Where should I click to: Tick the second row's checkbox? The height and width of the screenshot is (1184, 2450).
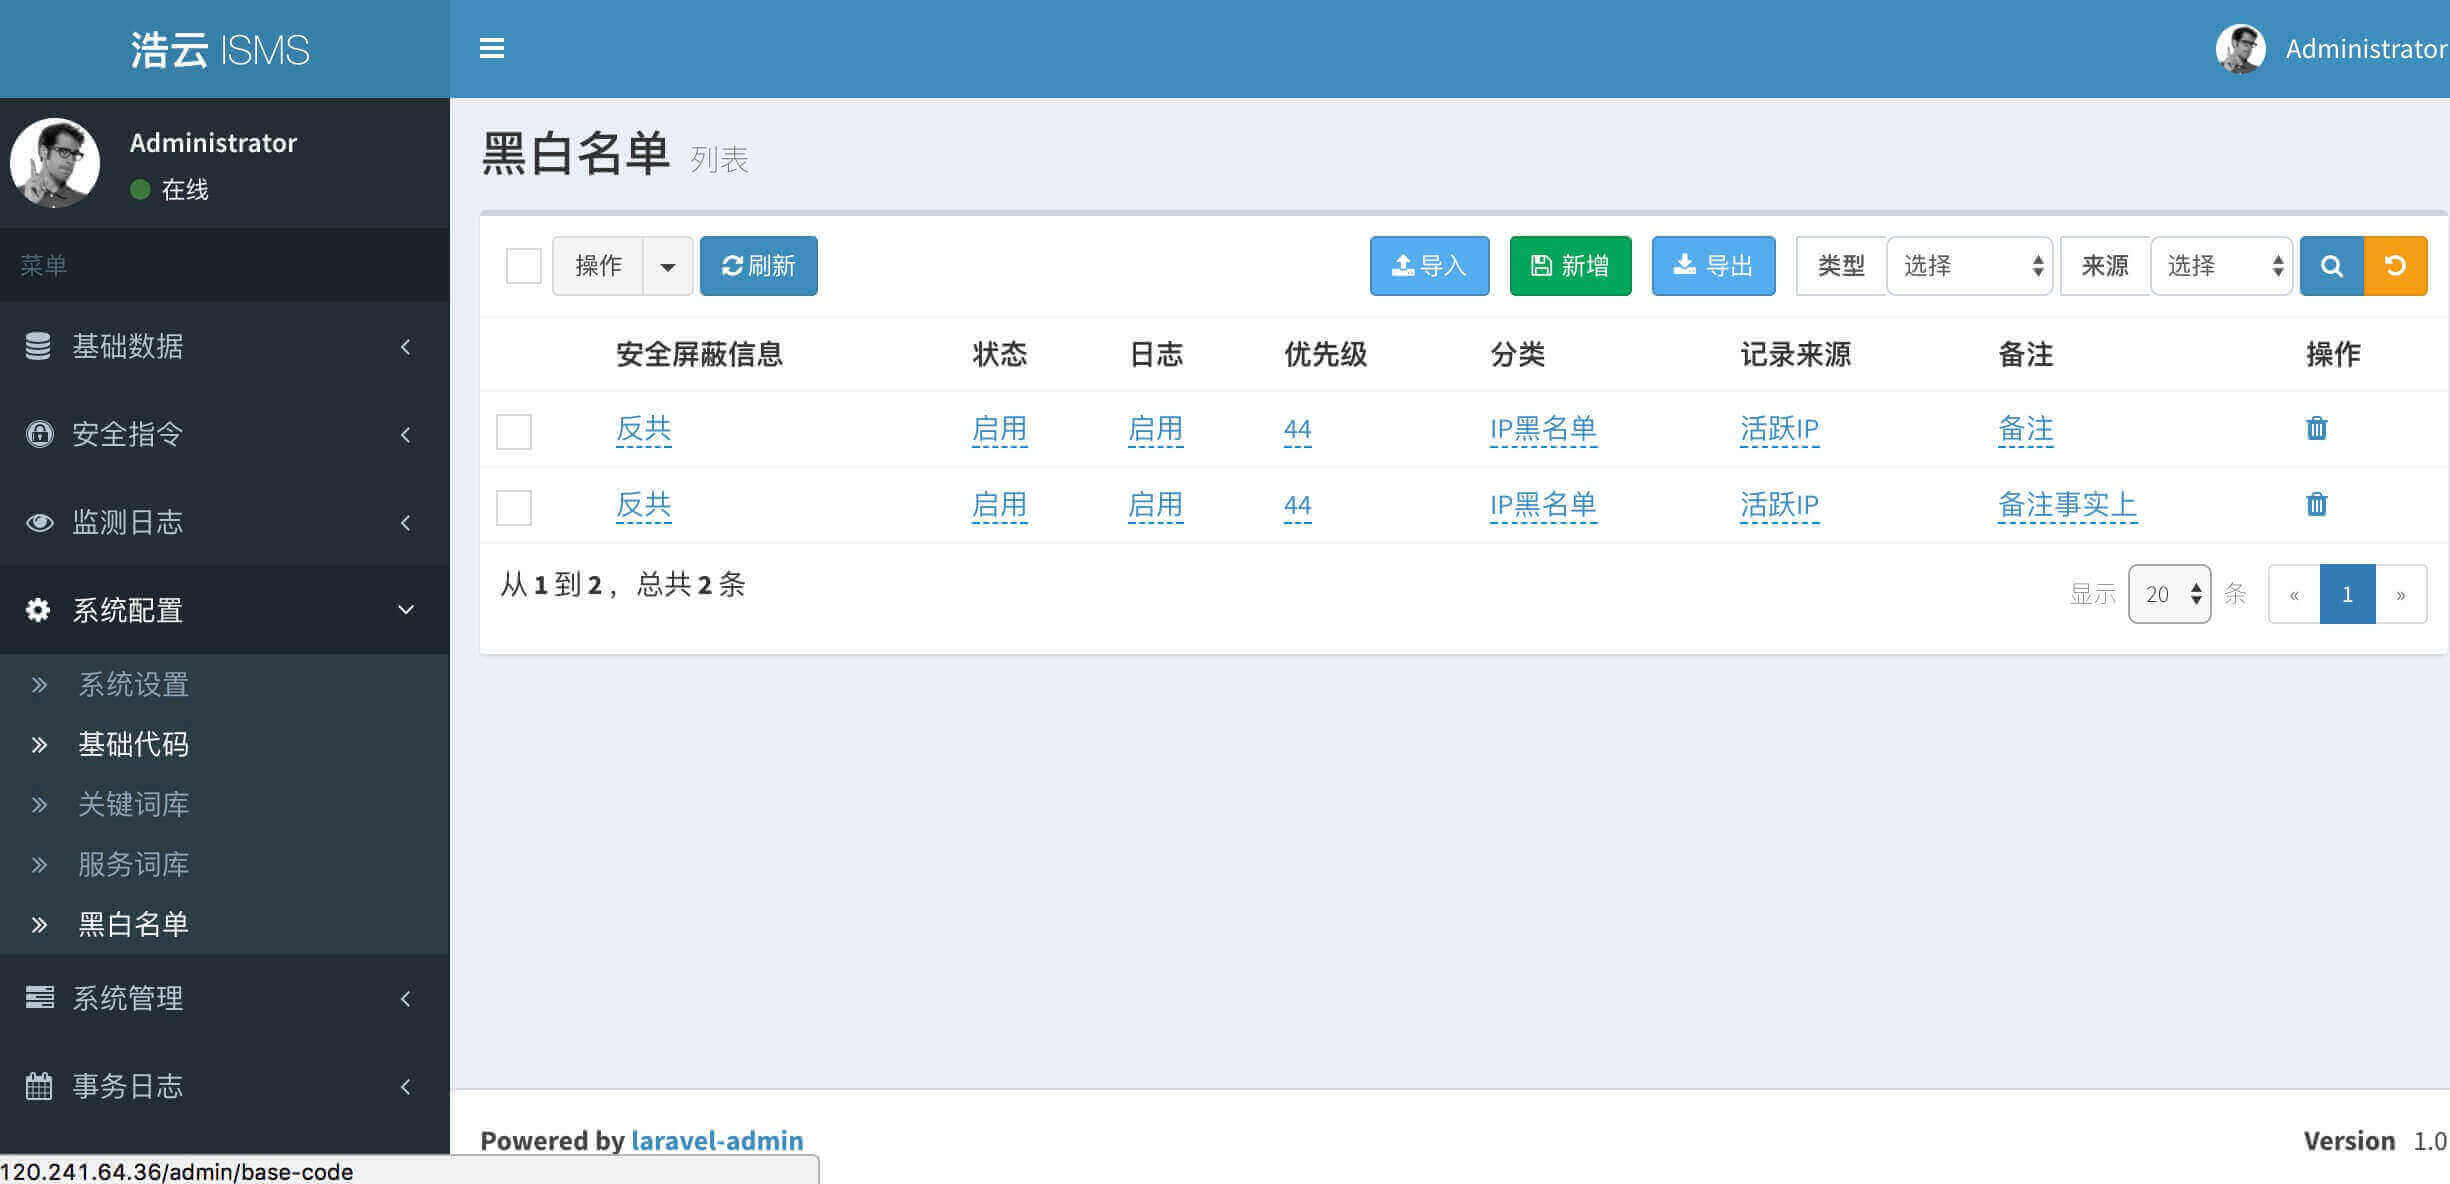(x=514, y=507)
